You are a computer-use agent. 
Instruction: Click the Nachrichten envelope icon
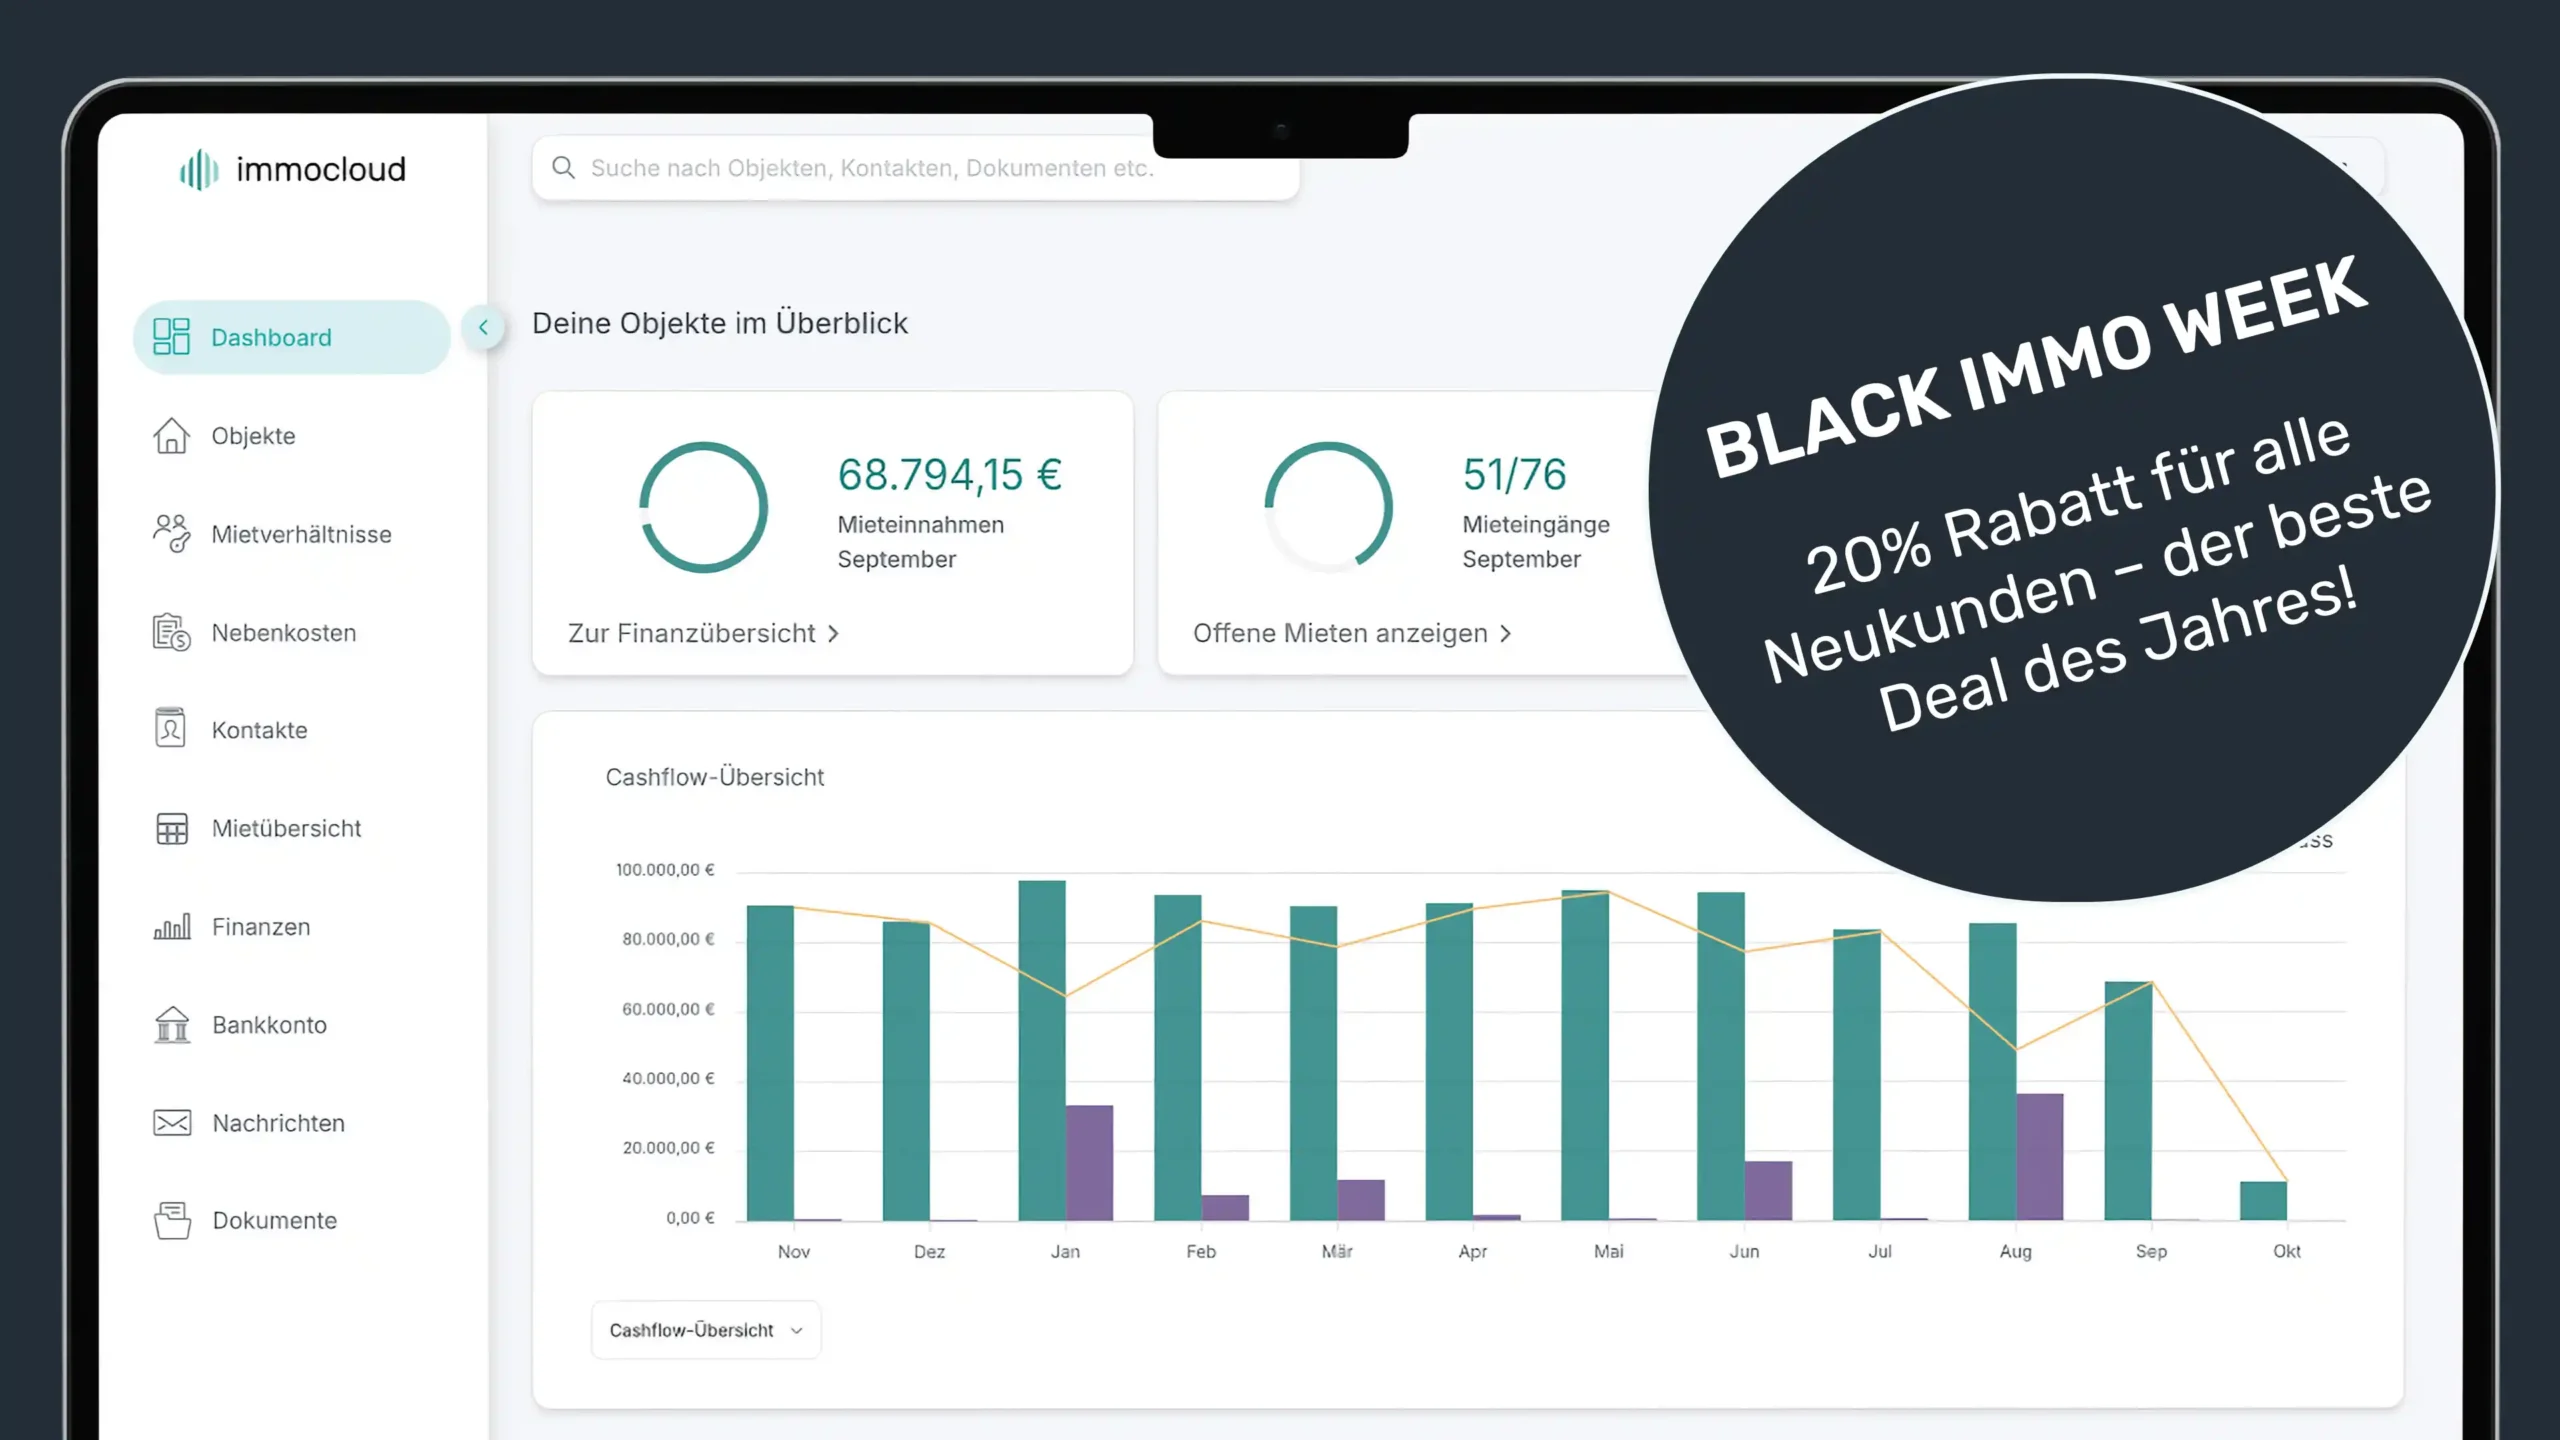[x=171, y=1123]
